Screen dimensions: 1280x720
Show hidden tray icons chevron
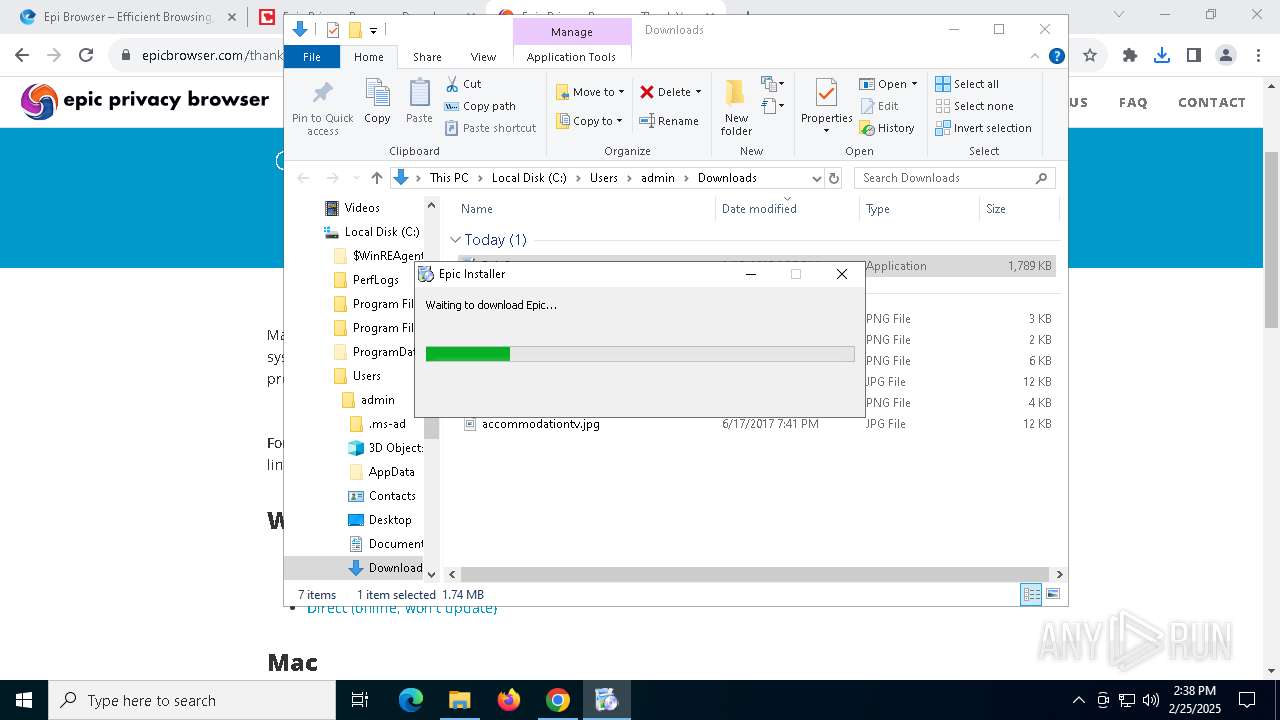click(x=1078, y=700)
